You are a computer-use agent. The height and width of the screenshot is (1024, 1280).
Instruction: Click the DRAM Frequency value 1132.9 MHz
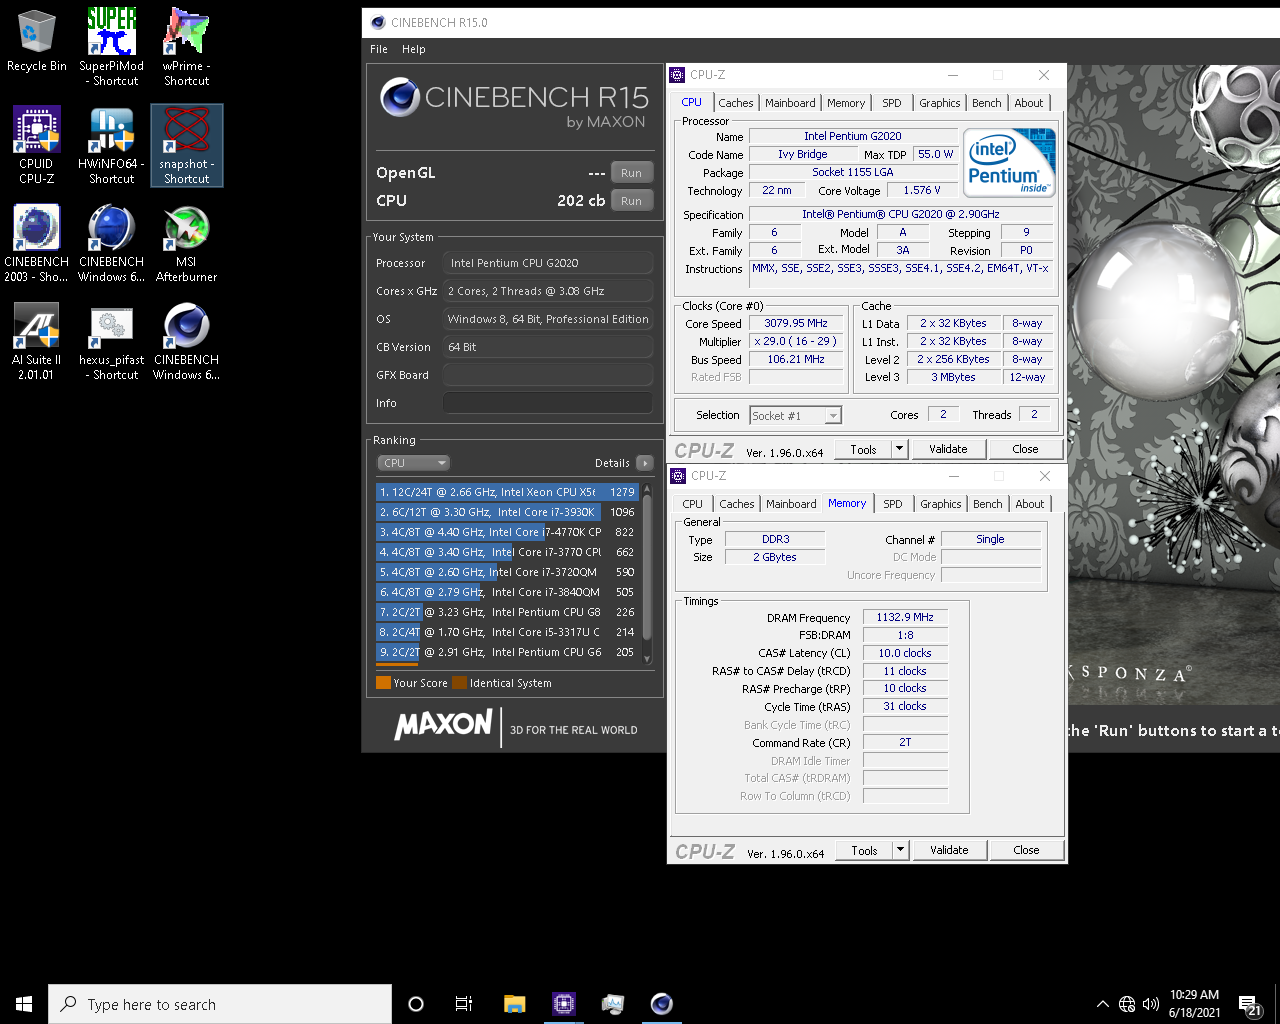pyautogui.click(x=905, y=617)
